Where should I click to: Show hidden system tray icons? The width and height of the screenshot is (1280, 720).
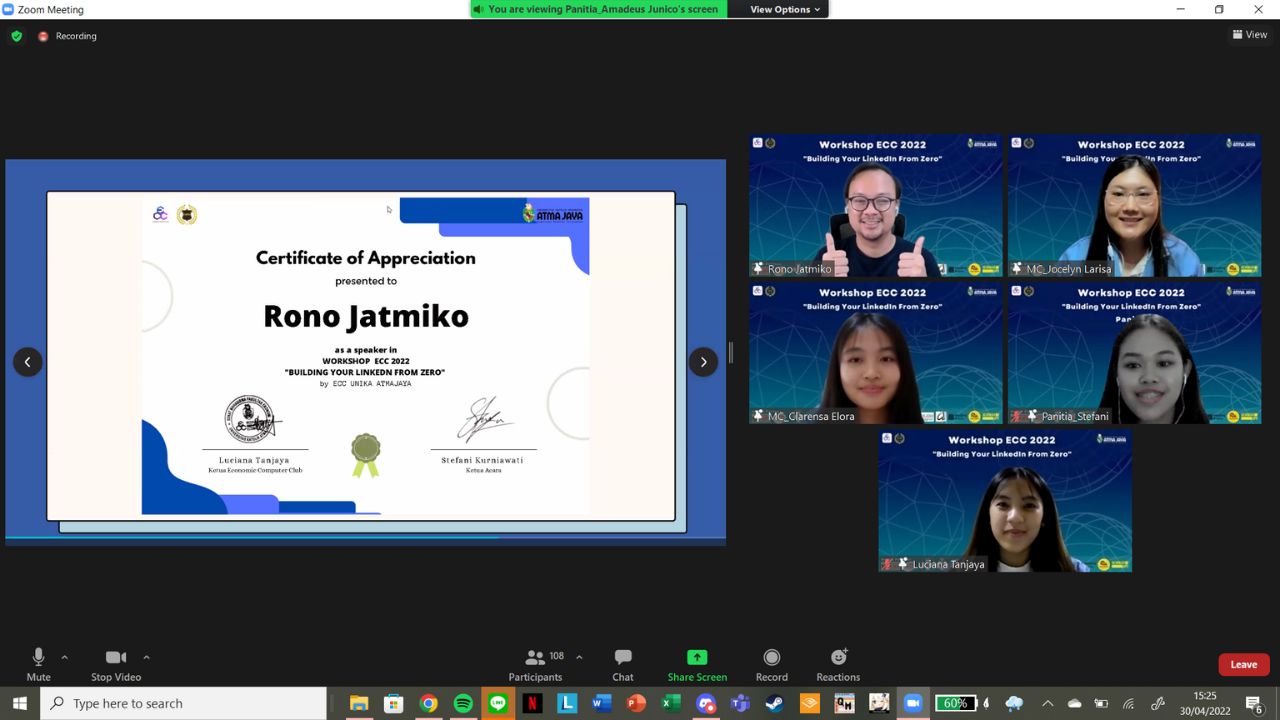click(x=1047, y=703)
